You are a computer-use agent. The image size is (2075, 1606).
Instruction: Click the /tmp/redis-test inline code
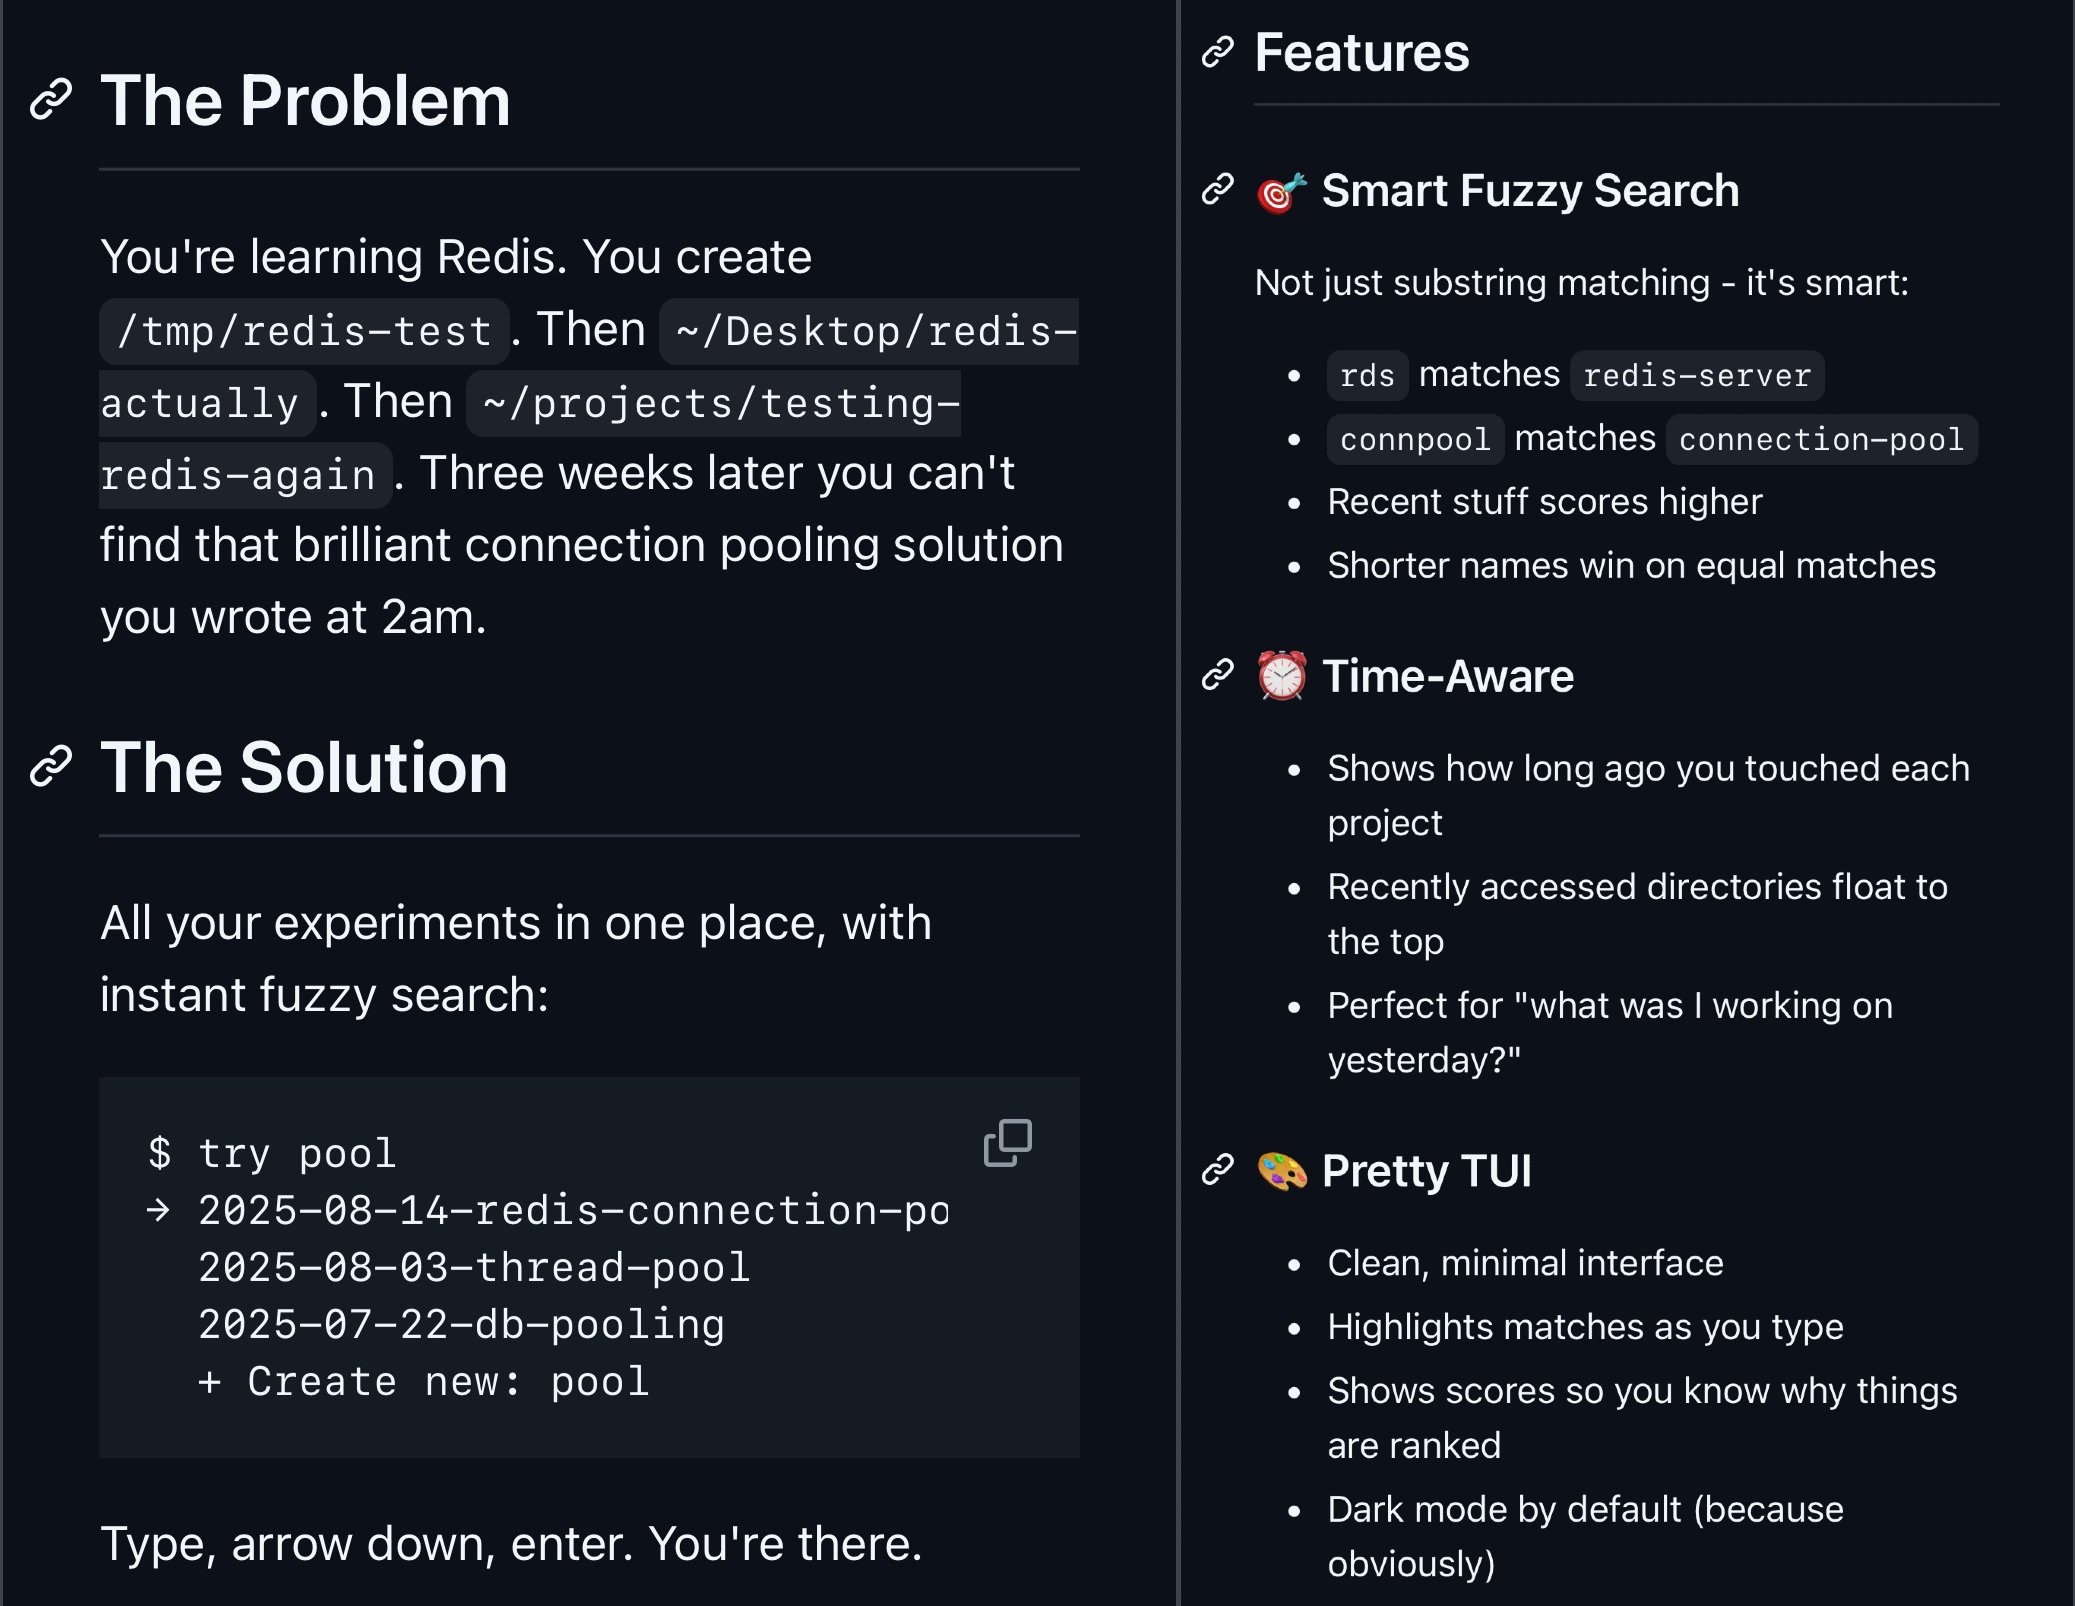coord(304,331)
